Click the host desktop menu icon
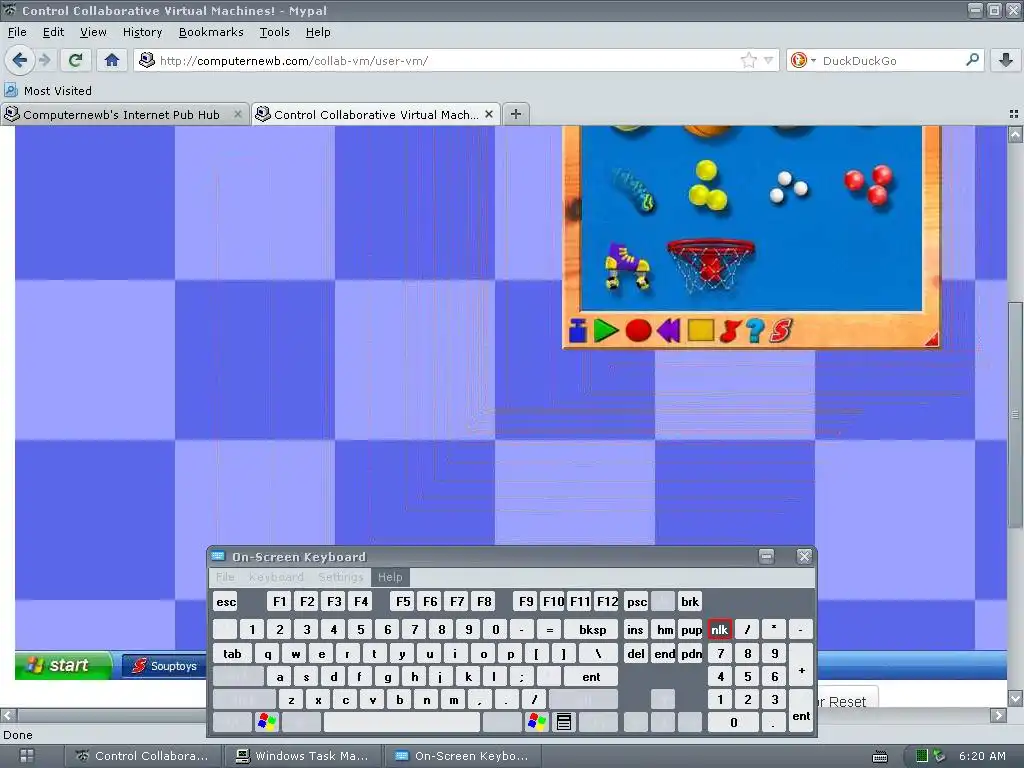Viewport: 1024px width, 768px height. click(27, 756)
